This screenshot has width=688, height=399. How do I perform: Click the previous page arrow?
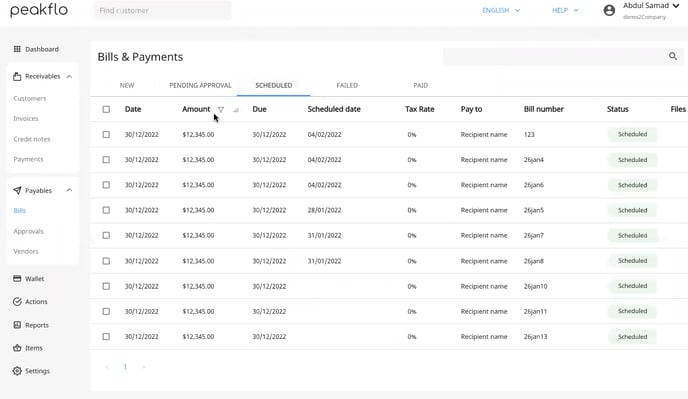tap(107, 367)
